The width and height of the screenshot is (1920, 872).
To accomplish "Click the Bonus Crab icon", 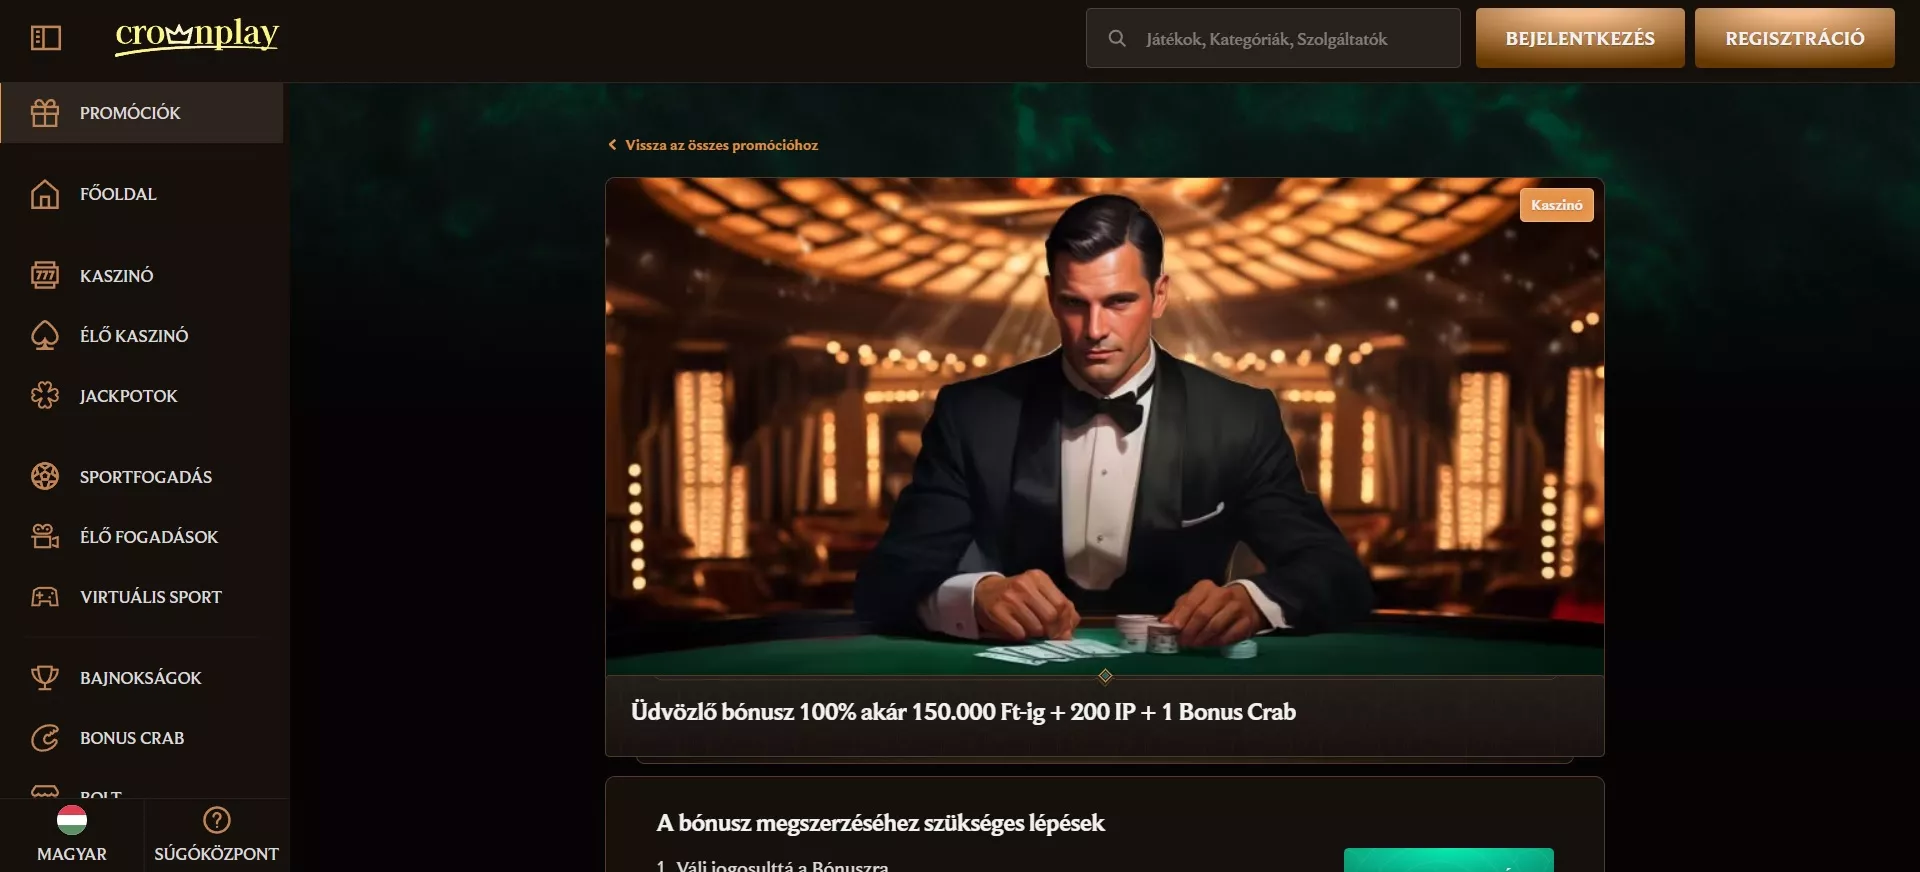I will (x=45, y=738).
